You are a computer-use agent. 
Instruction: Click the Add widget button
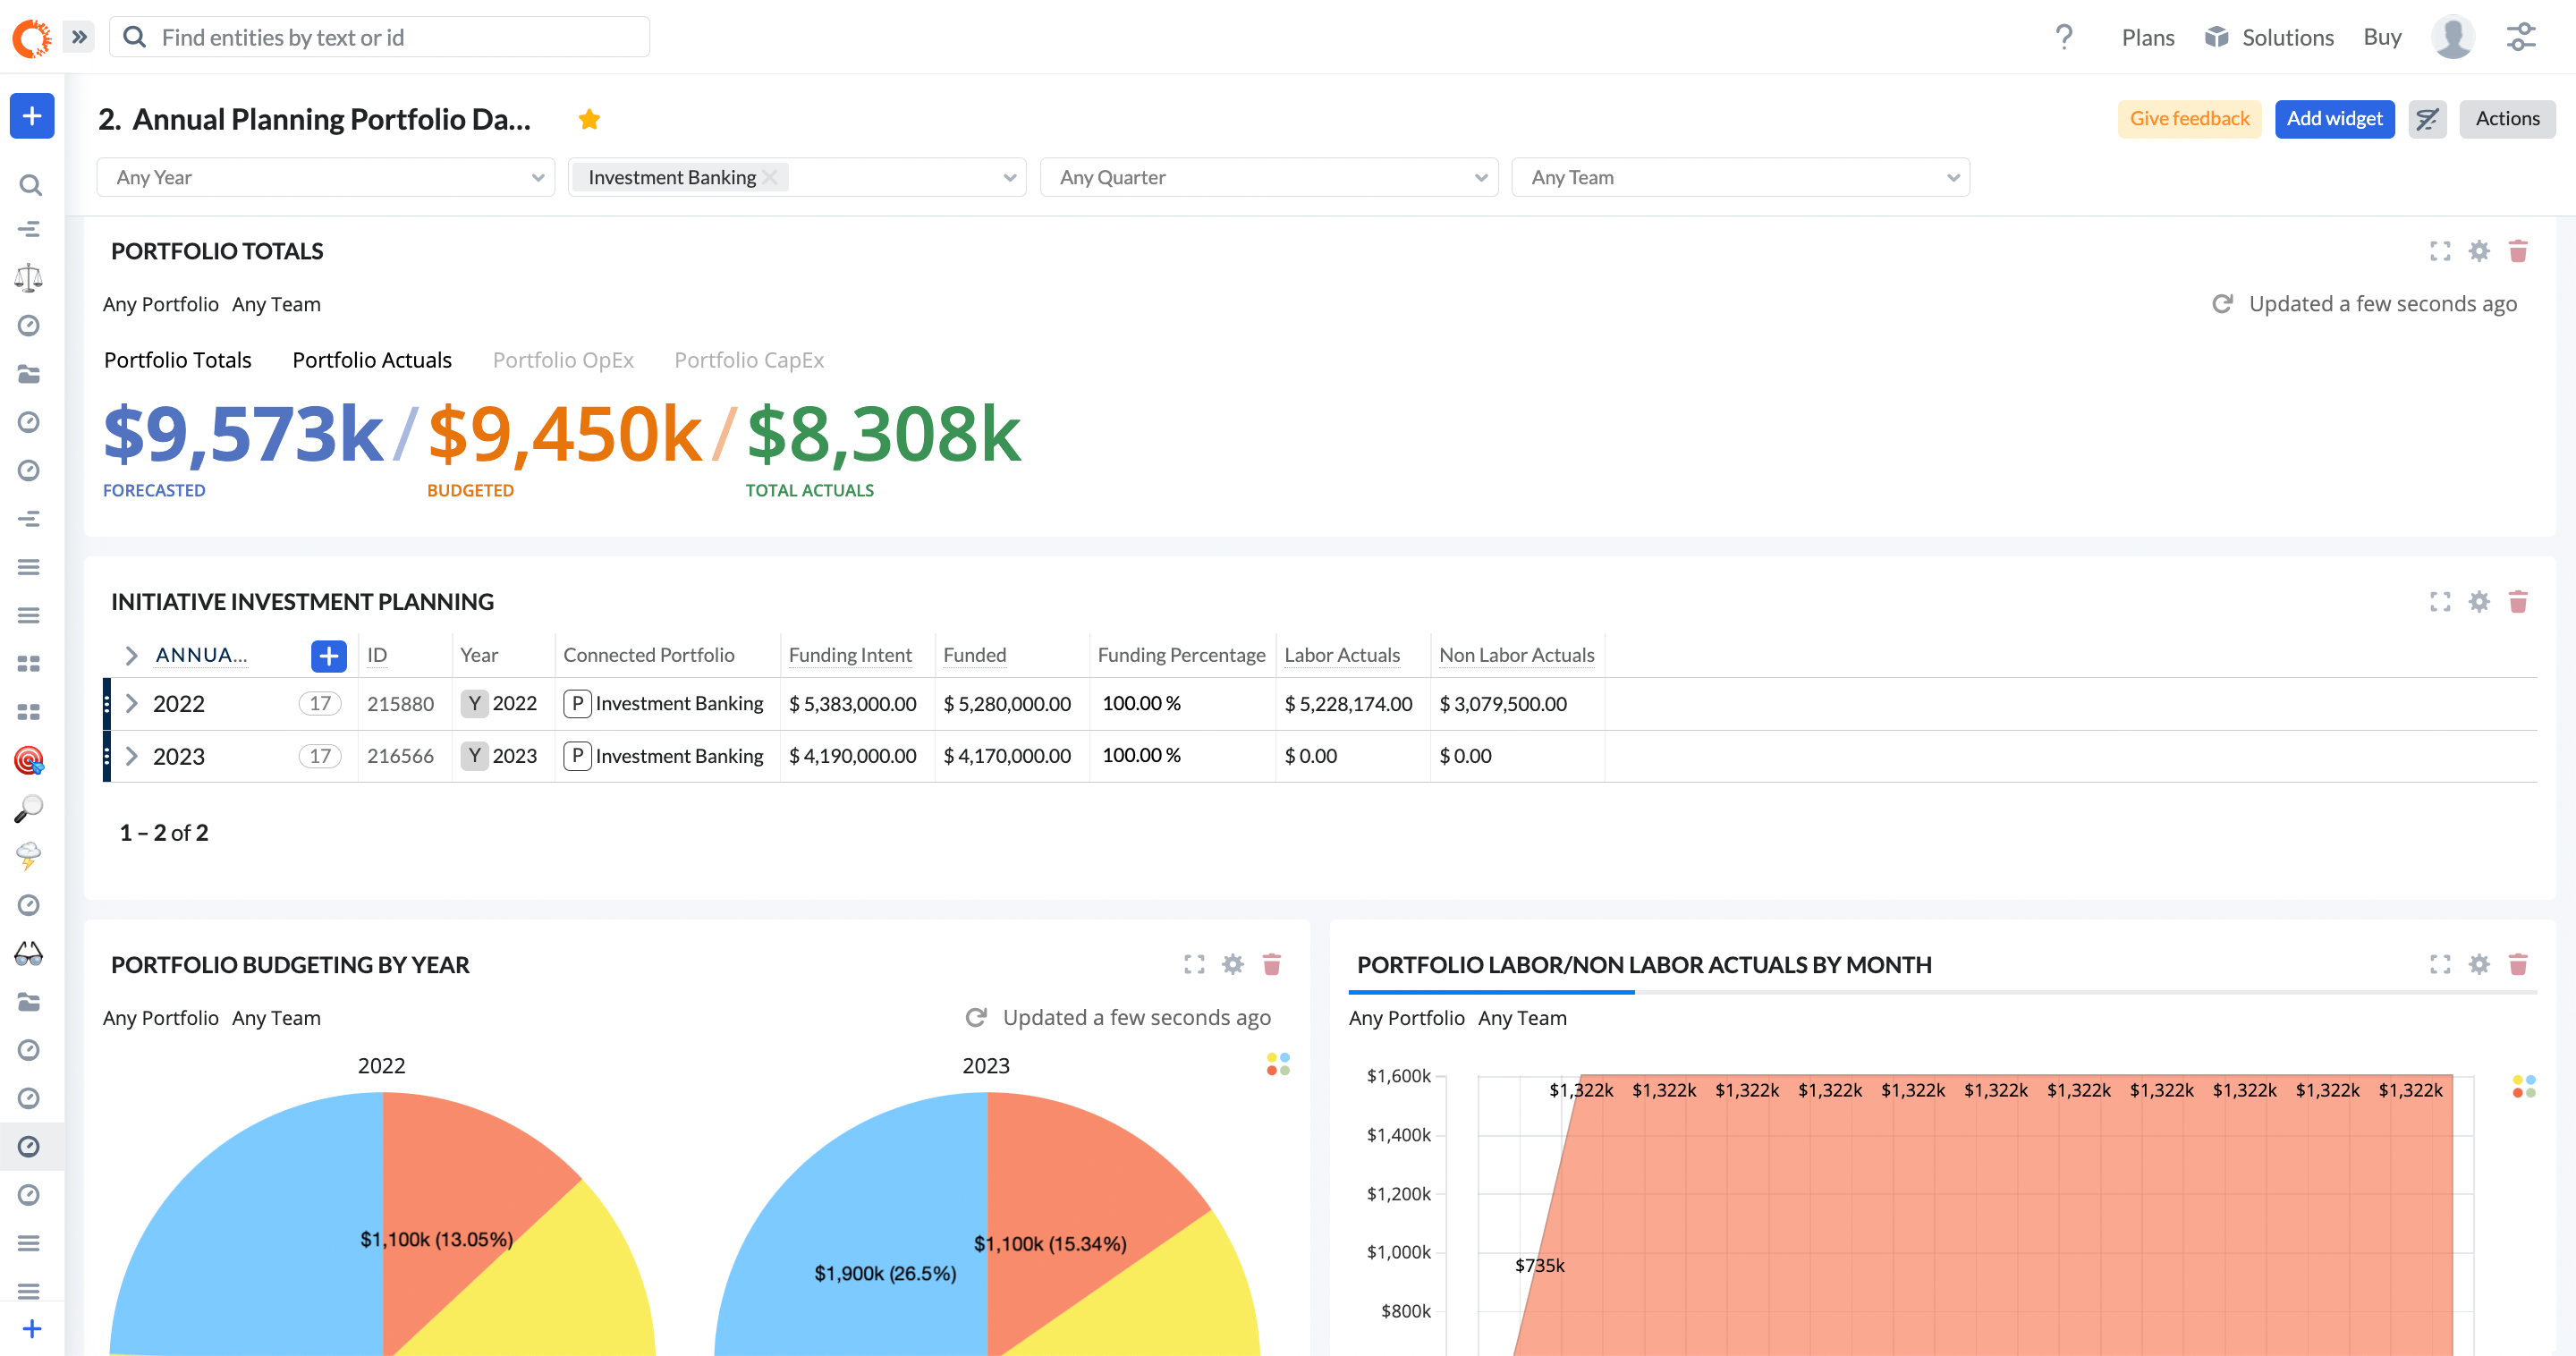pos(2334,119)
